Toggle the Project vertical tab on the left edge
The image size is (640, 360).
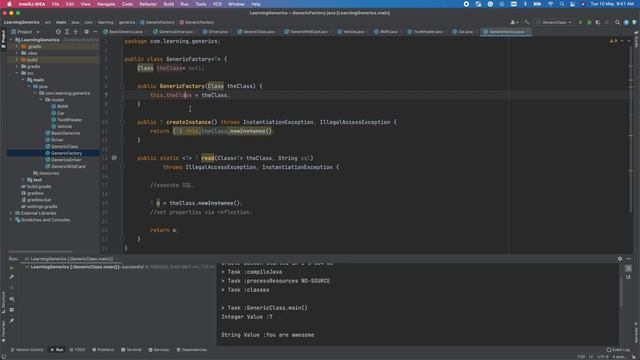click(x=3, y=39)
